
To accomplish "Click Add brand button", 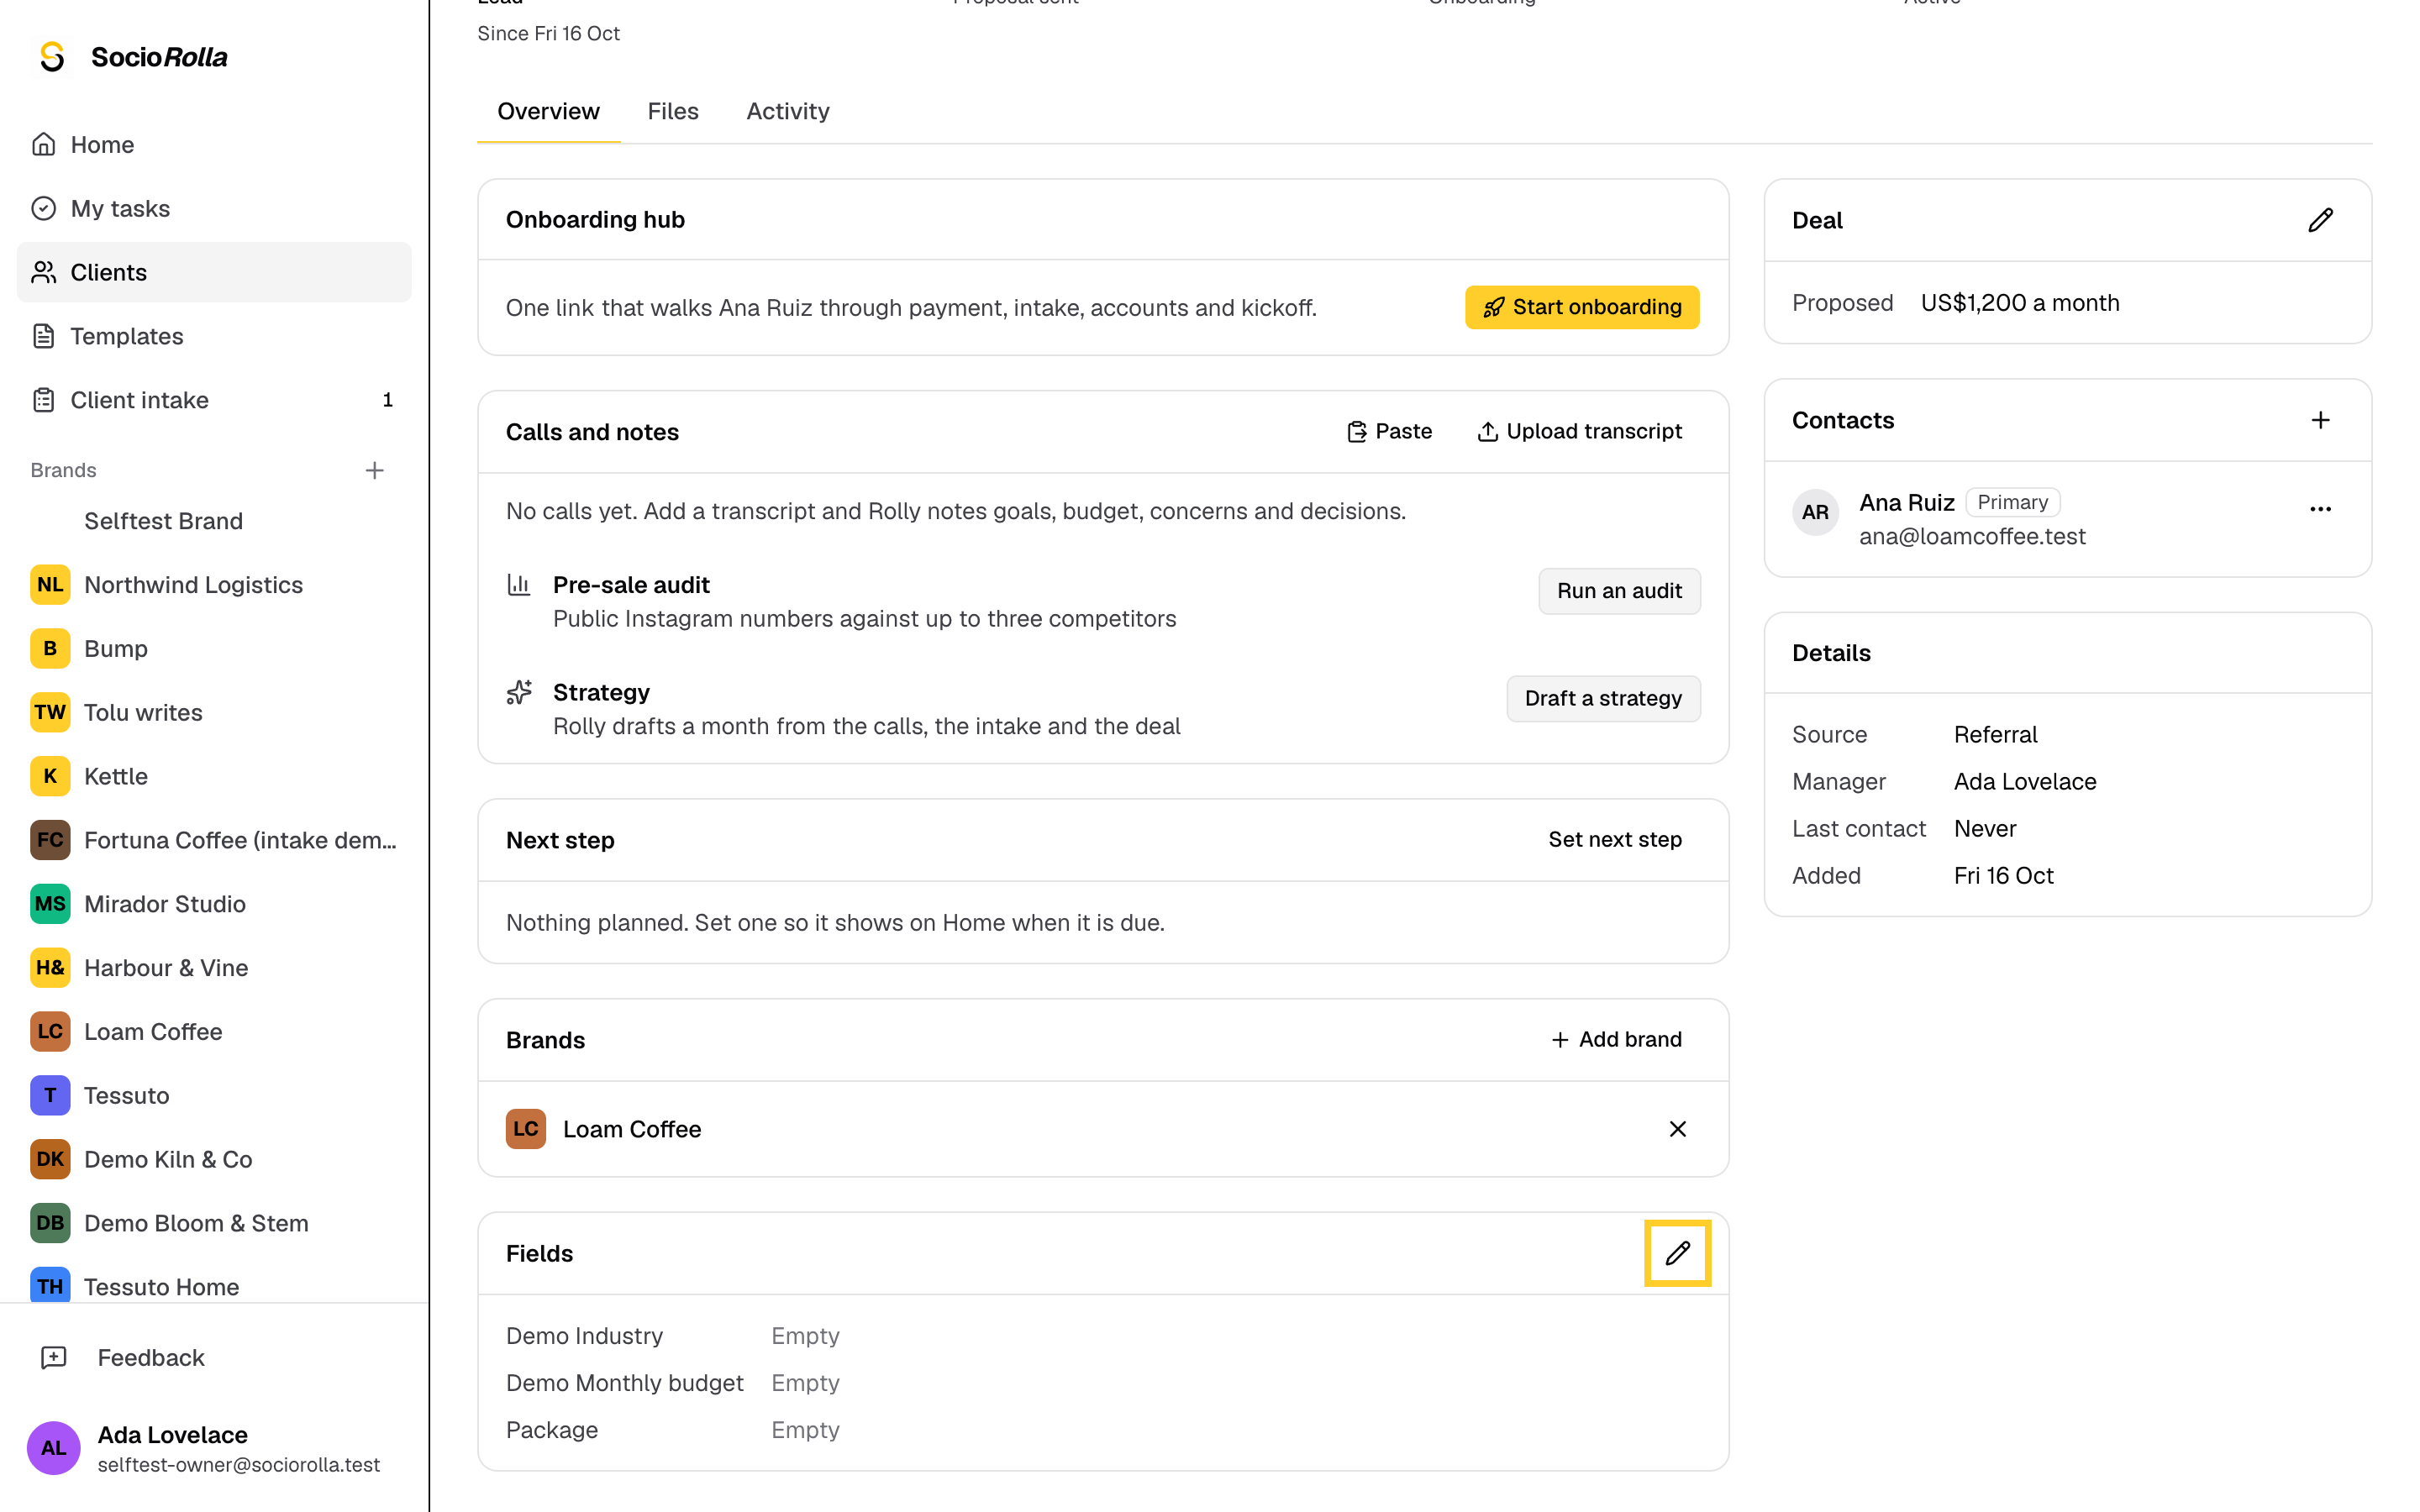I will (1615, 1040).
